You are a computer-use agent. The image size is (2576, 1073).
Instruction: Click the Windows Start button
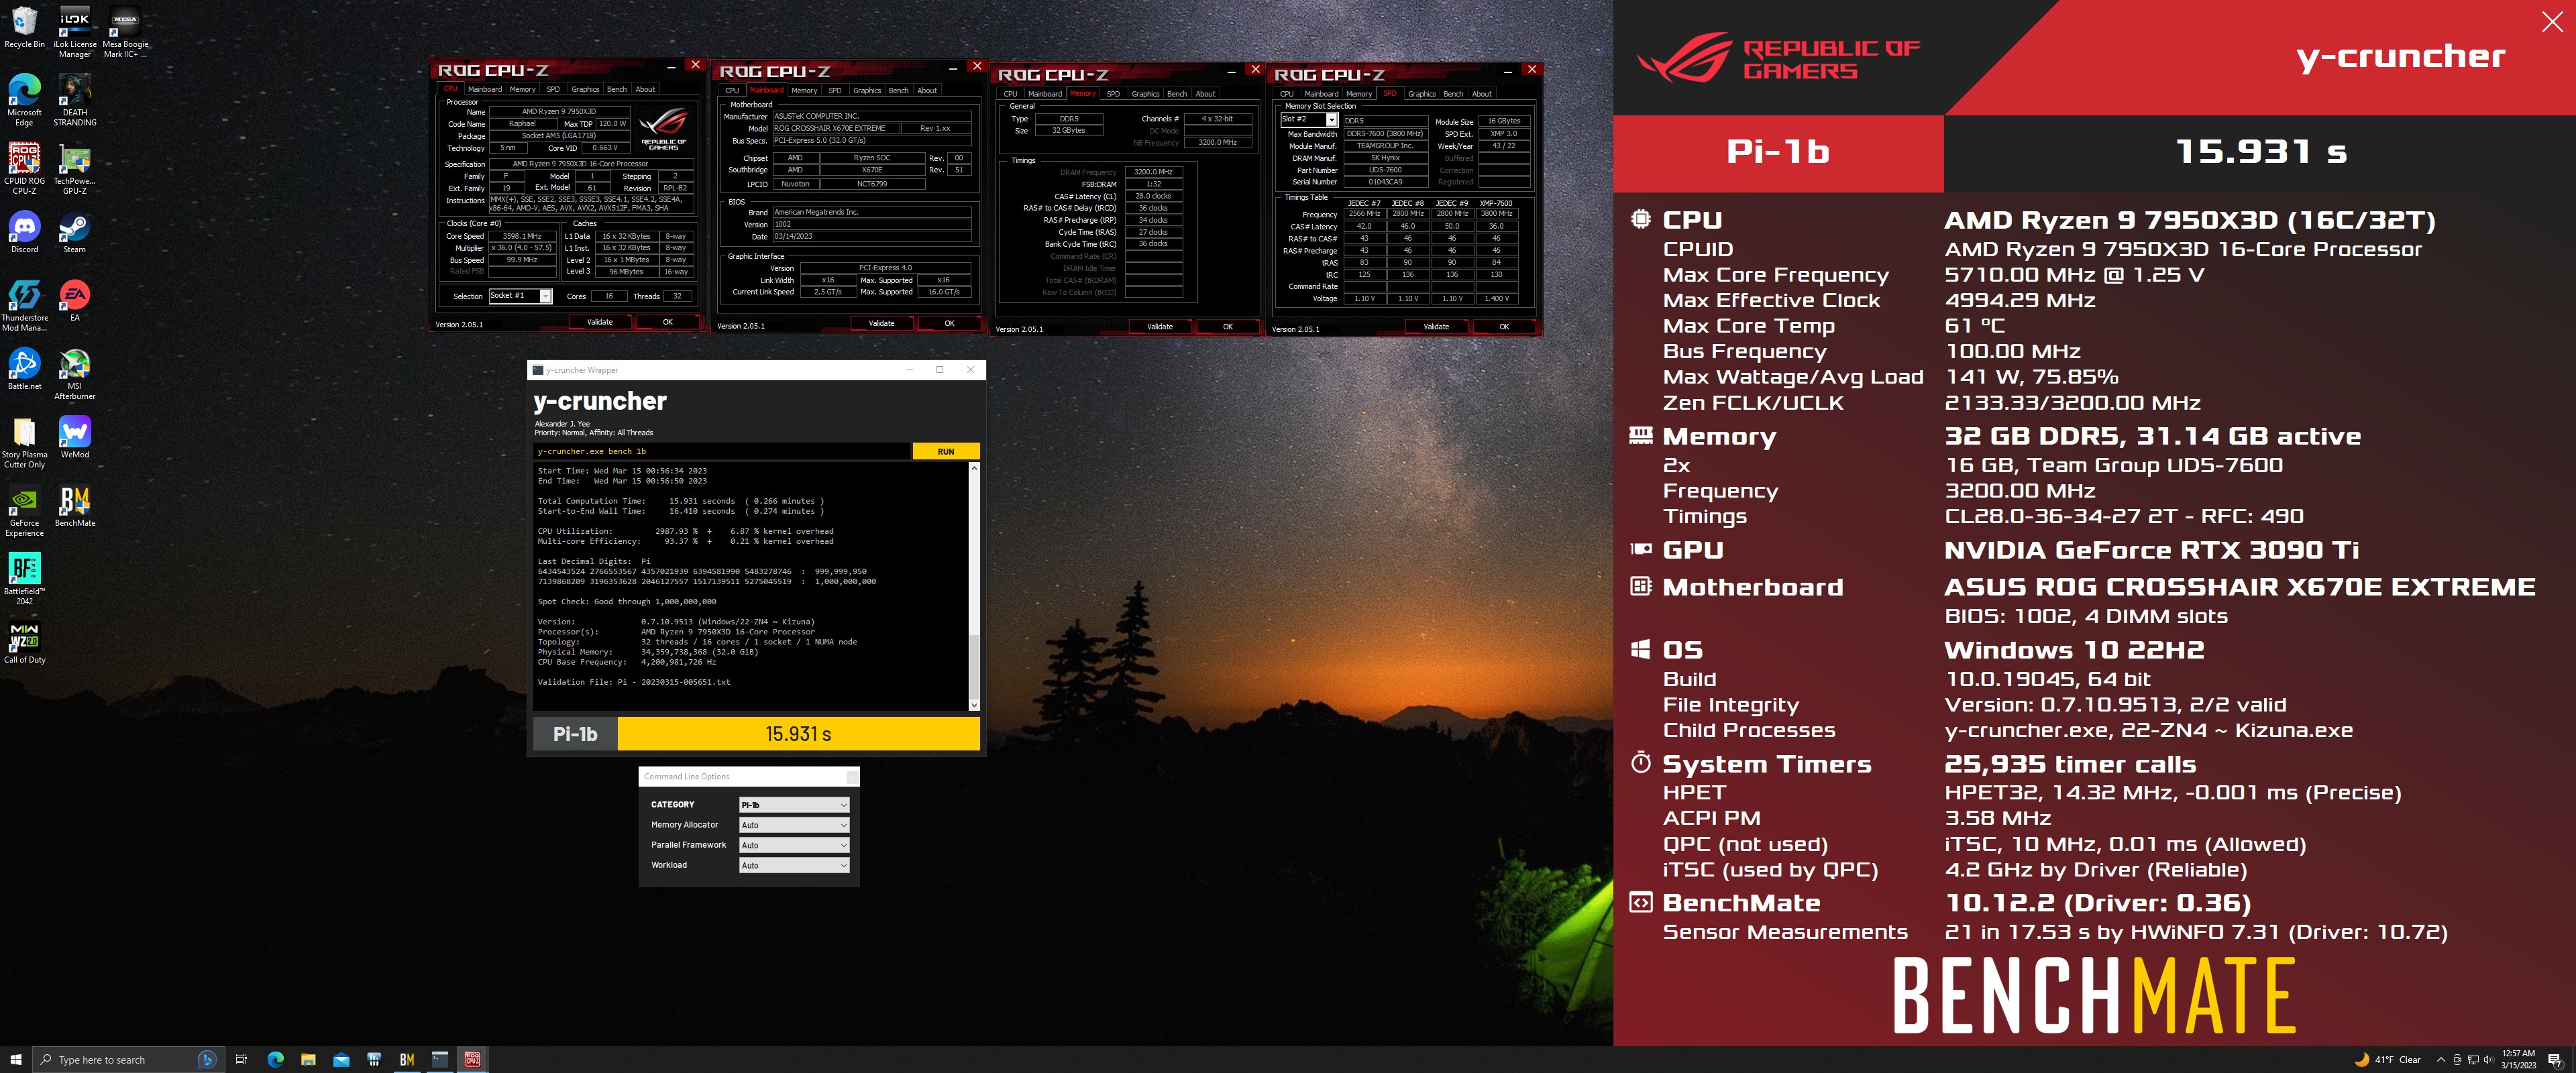15,1059
